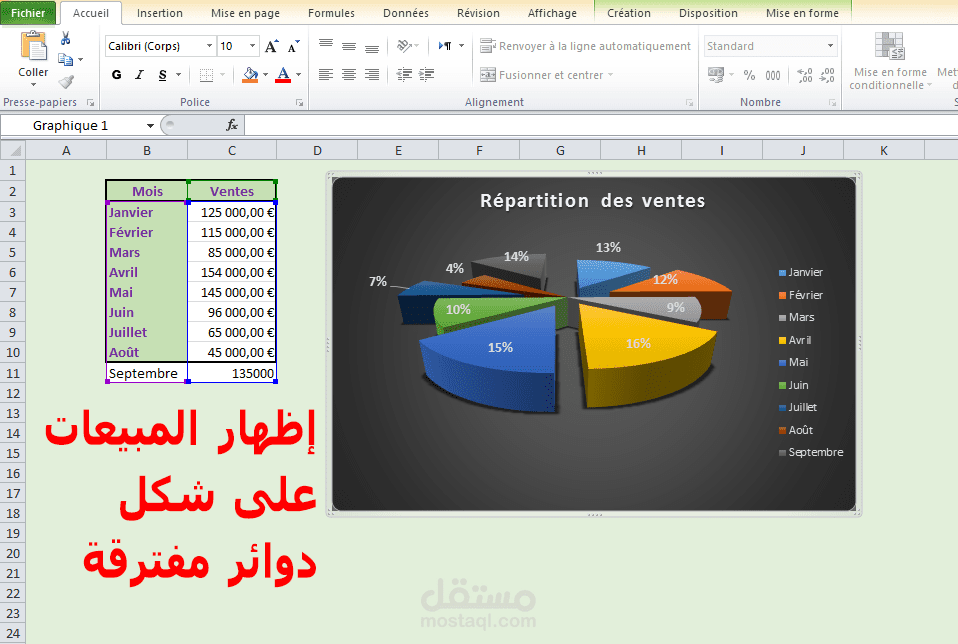The image size is (958, 644).
Task: Toggle italic I formatting
Action: pyautogui.click(x=139, y=75)
